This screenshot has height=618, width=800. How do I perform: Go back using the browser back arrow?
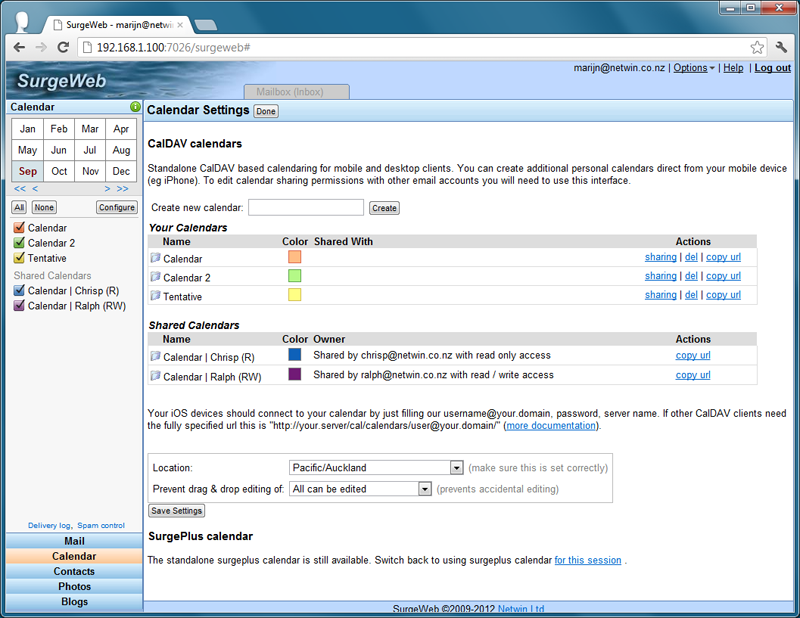[x=19, y=47]
